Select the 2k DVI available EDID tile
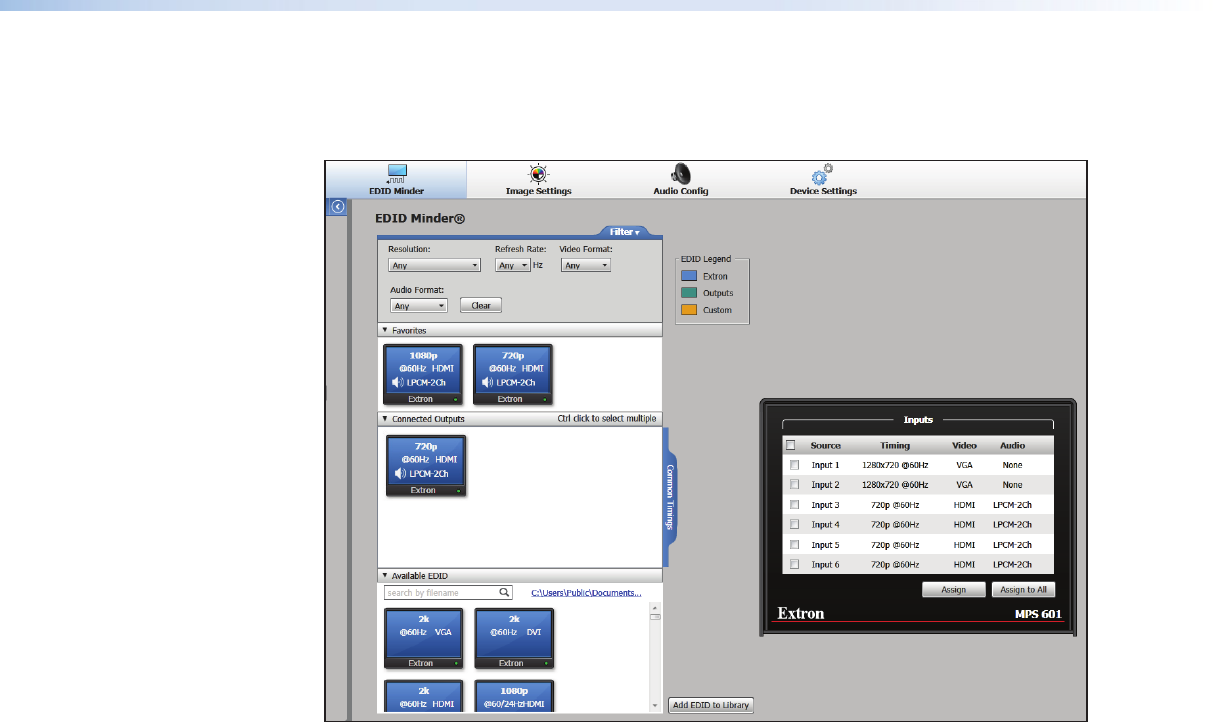The height and width of the screenshot is (722, 1224). [x=513, y=638]
